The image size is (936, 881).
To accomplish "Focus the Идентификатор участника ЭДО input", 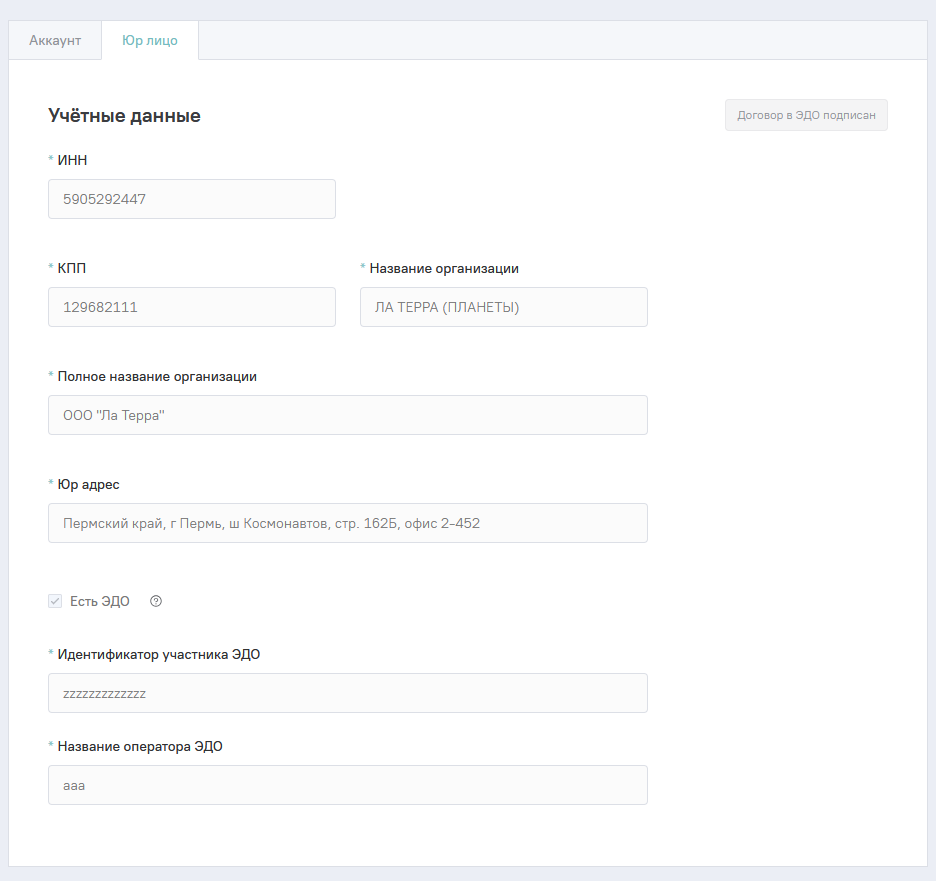I will pyautogui.click(x=348, y=693).
